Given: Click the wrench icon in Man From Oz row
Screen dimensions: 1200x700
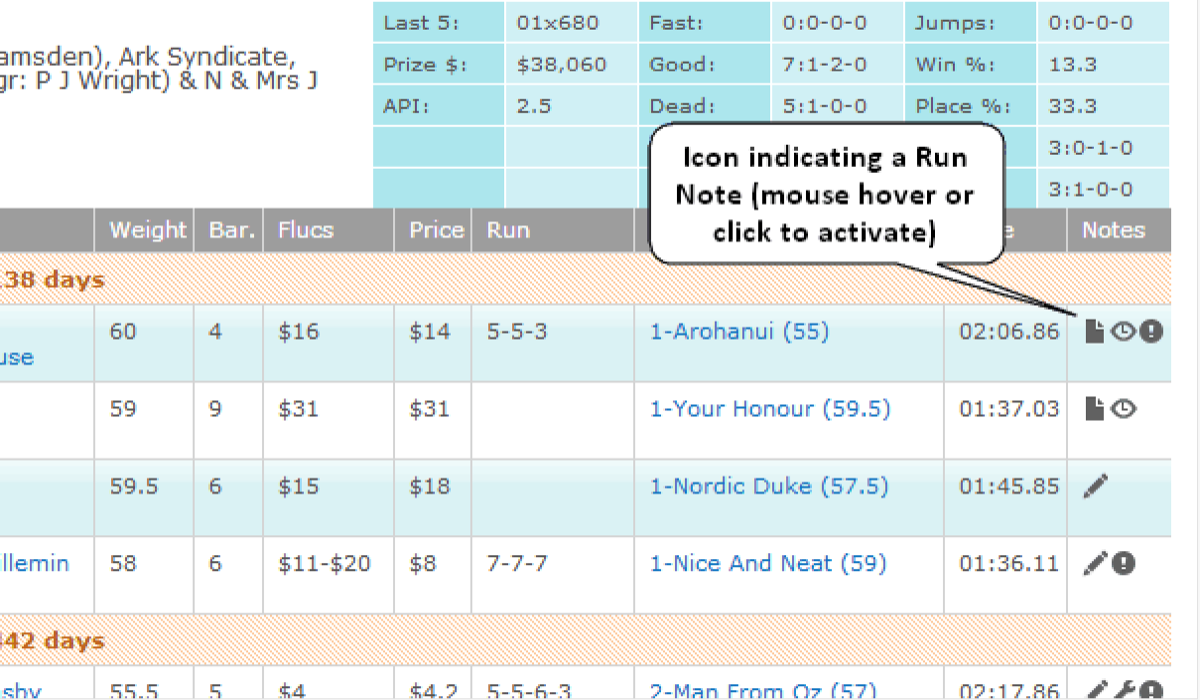Looking at the screenshot, I should [x=1123, y=689].
